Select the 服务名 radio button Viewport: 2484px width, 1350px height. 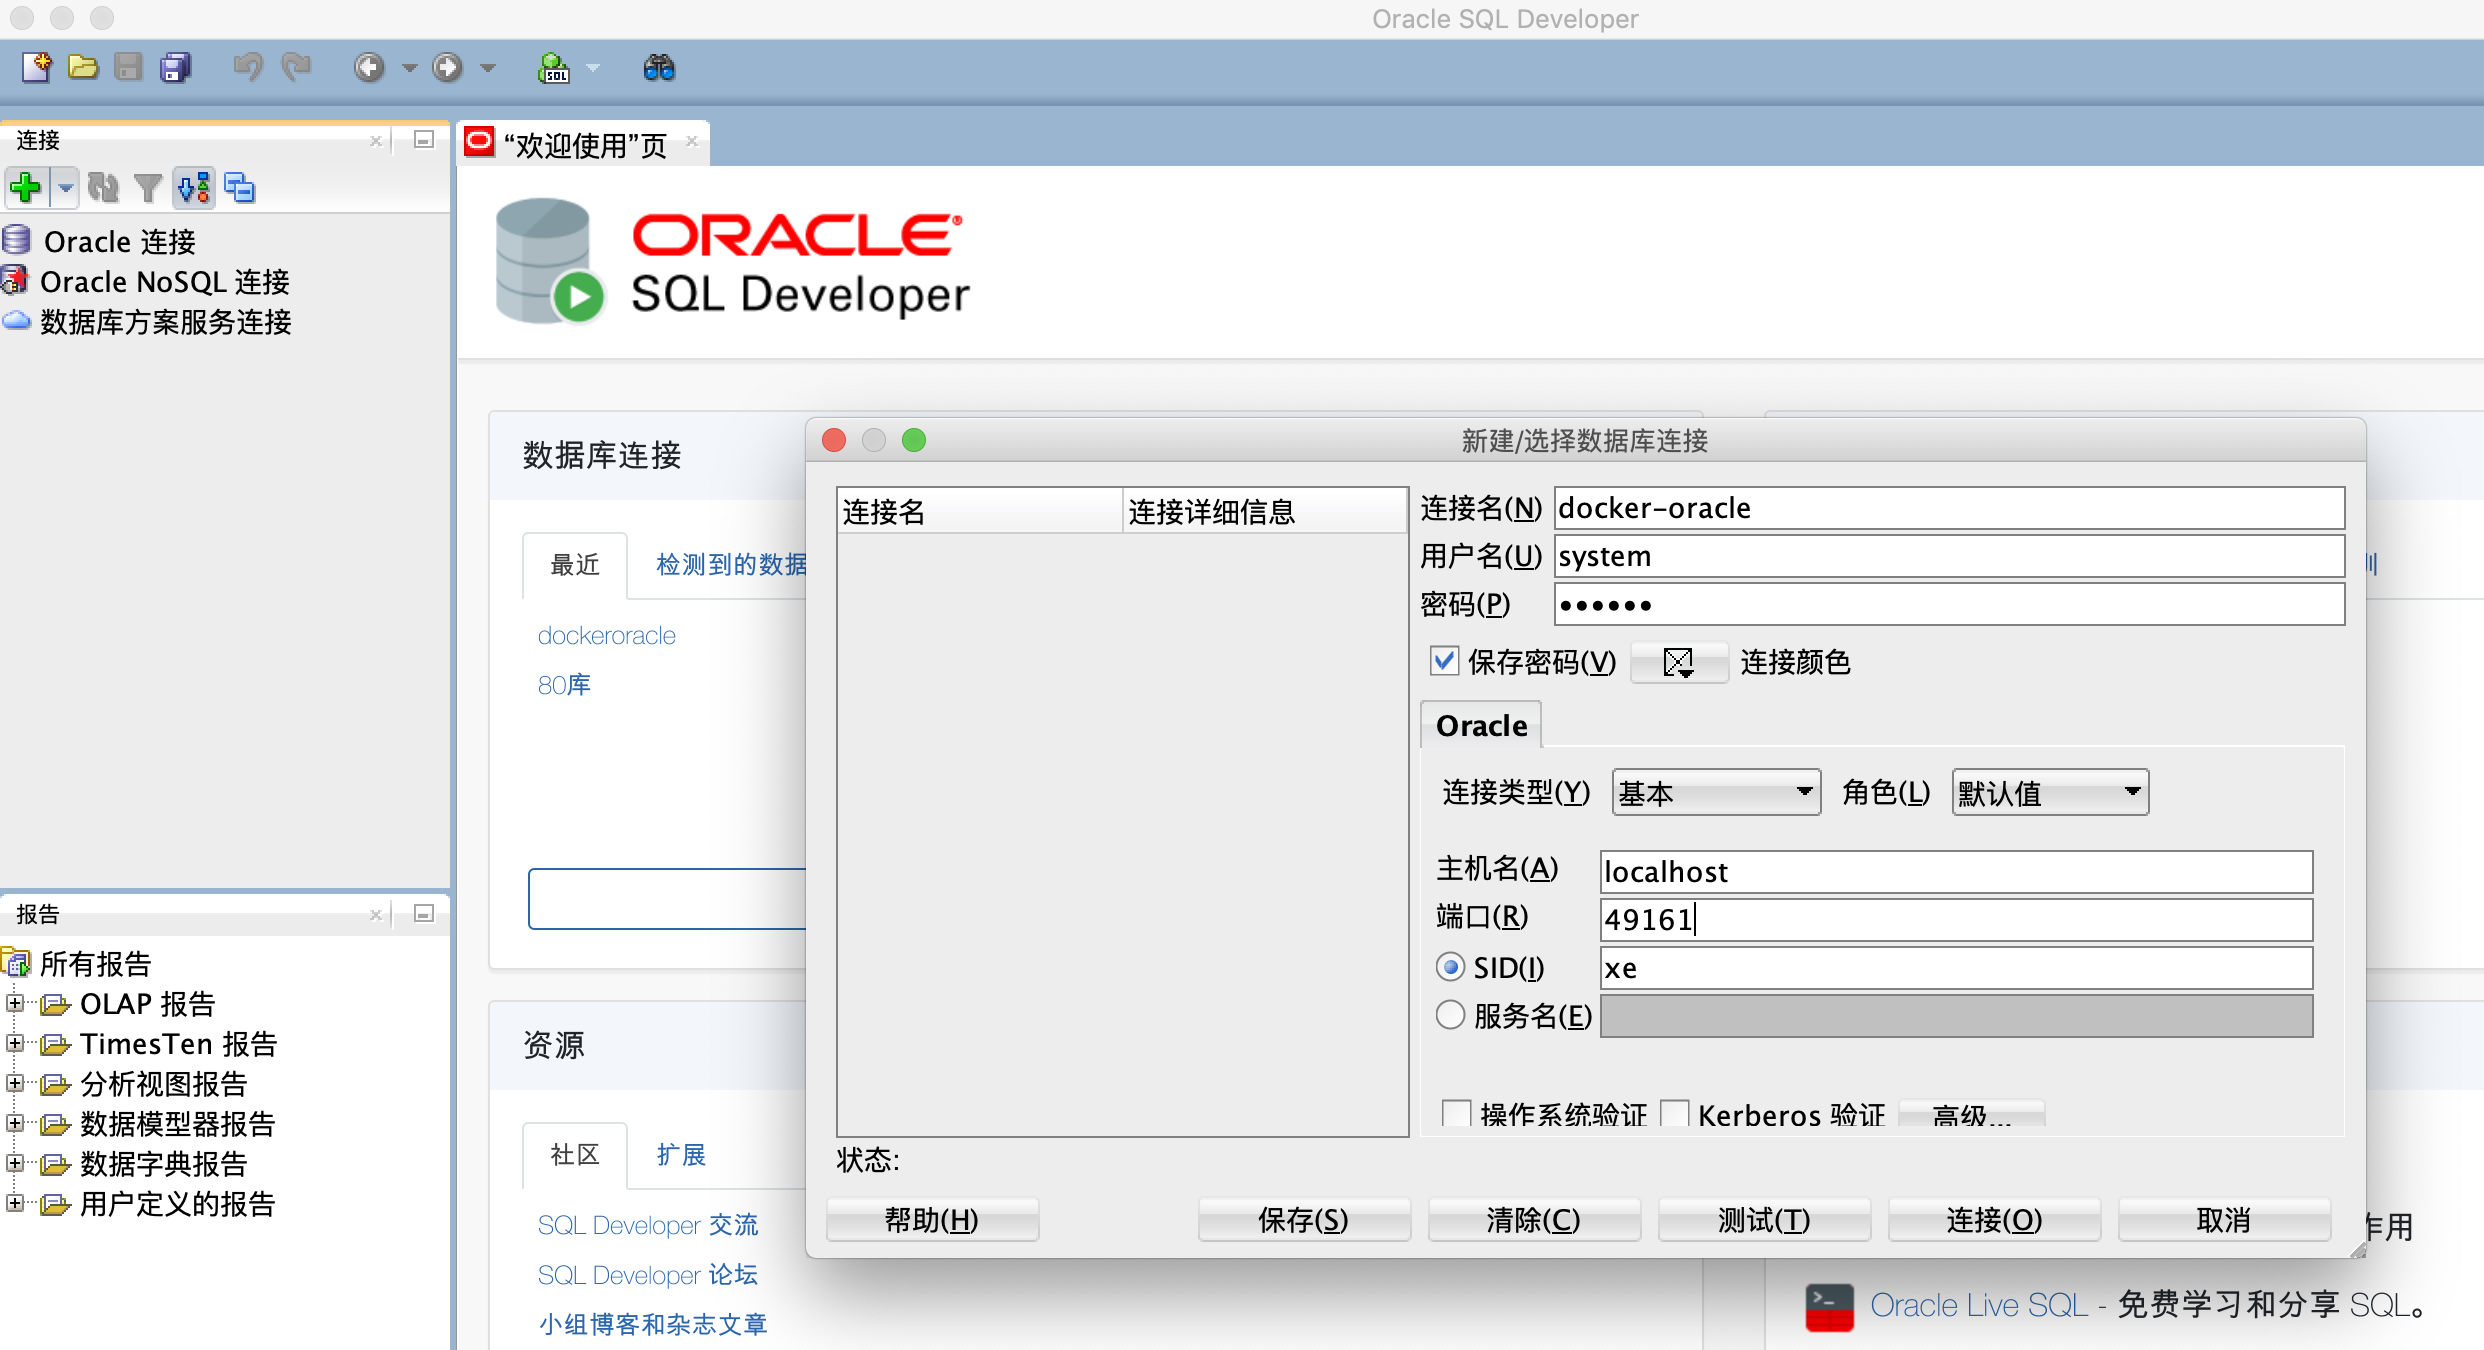pos(1449,1014)
